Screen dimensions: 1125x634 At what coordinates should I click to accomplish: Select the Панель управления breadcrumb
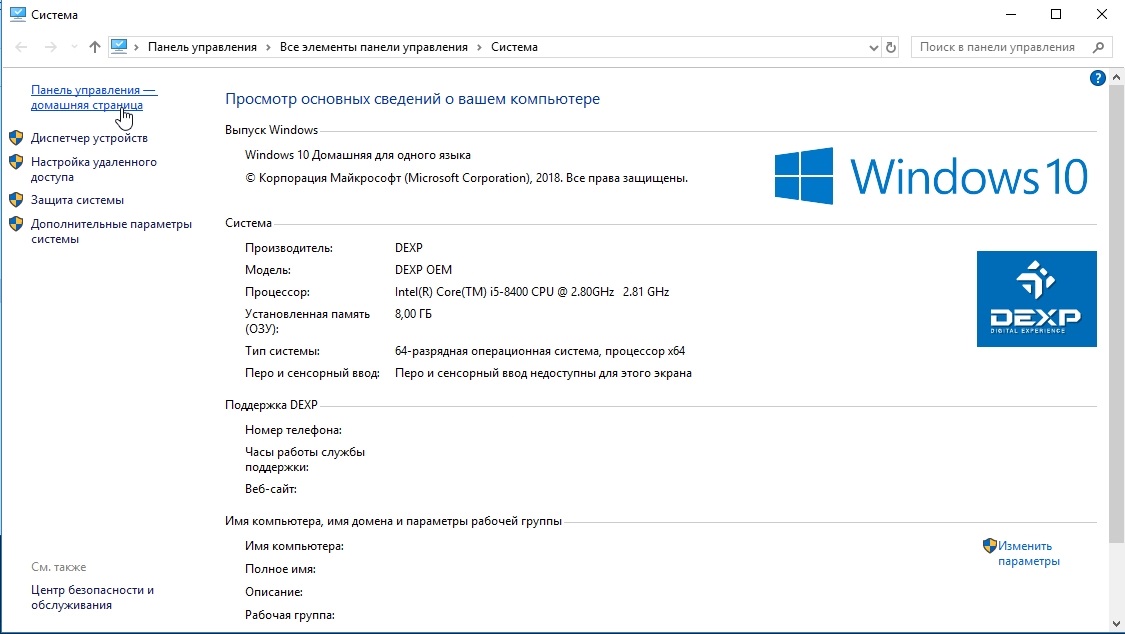[x=202, y=47]
